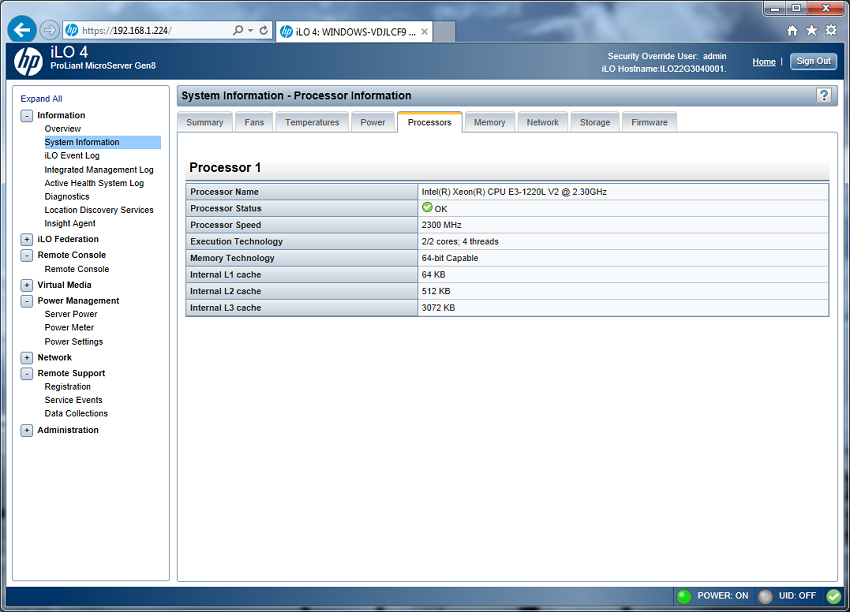Open Data Collections page
The image size is (850, 612).
click(76, 414)
